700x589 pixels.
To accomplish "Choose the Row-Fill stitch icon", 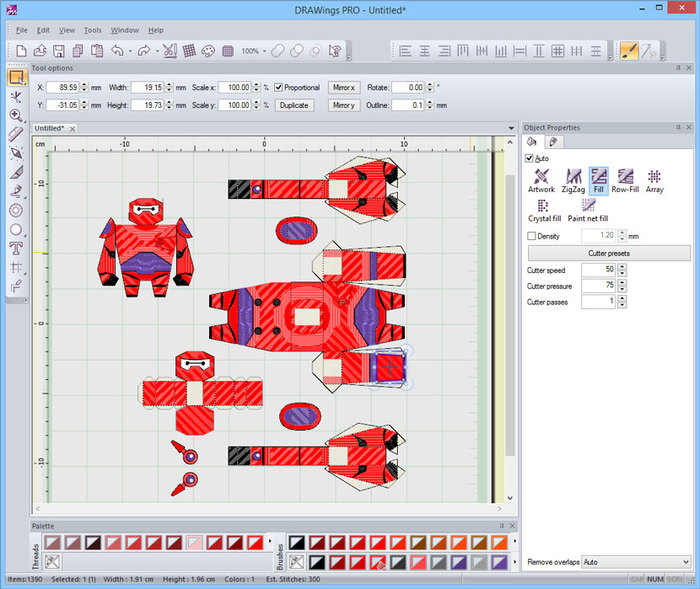I will pyautogui.click(x=625, y=180).
